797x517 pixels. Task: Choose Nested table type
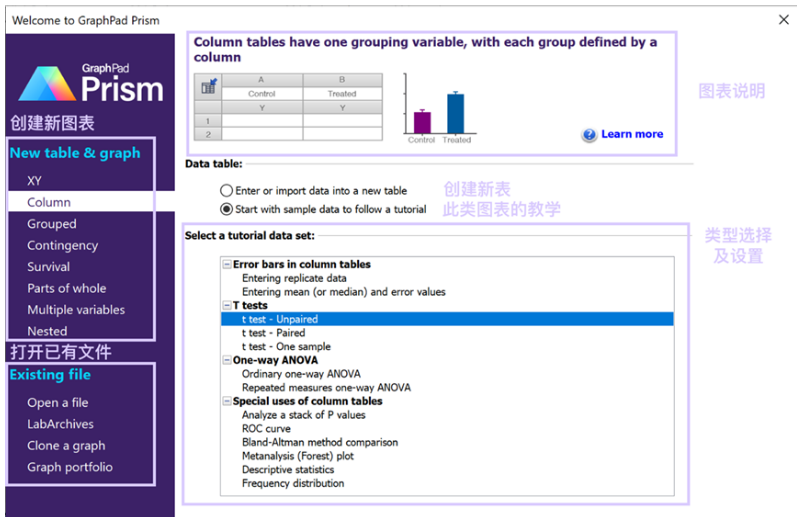pyautogui.click(x=47, y=331)
